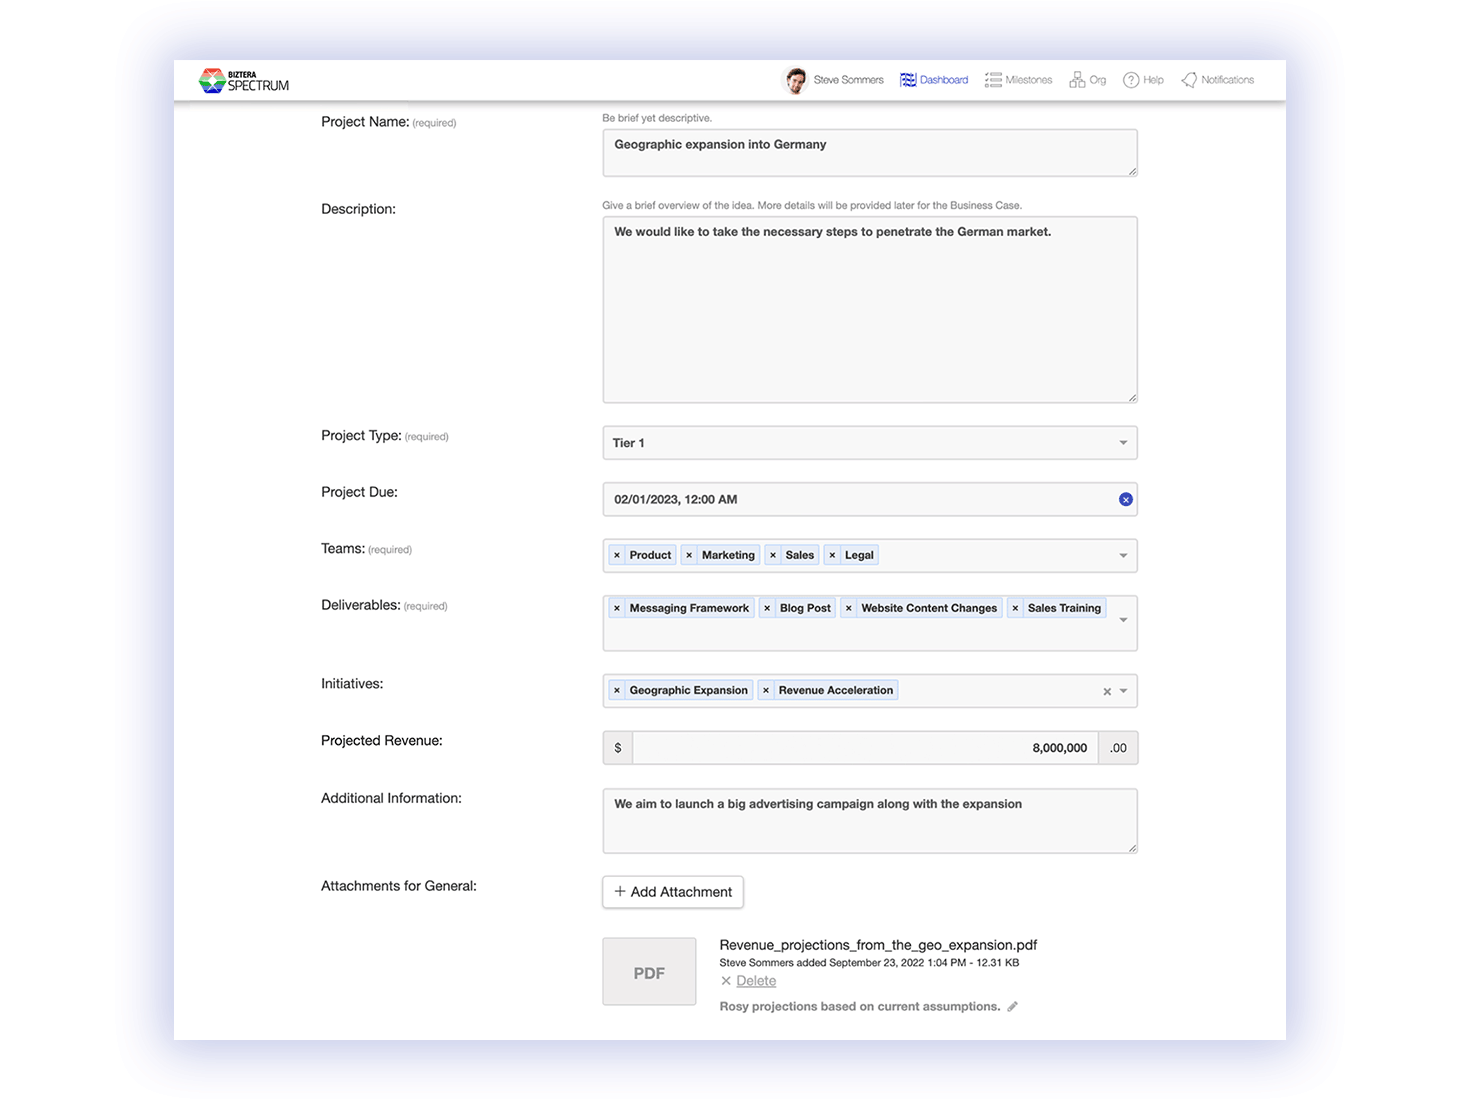Clear the Project Due date with blue x icon

pos(1126,499)
